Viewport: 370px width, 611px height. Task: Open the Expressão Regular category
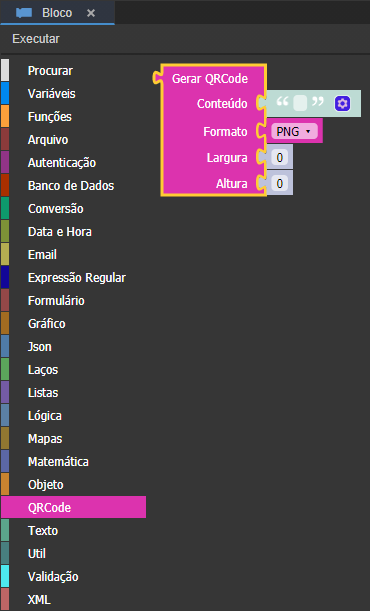pos(74,277)
